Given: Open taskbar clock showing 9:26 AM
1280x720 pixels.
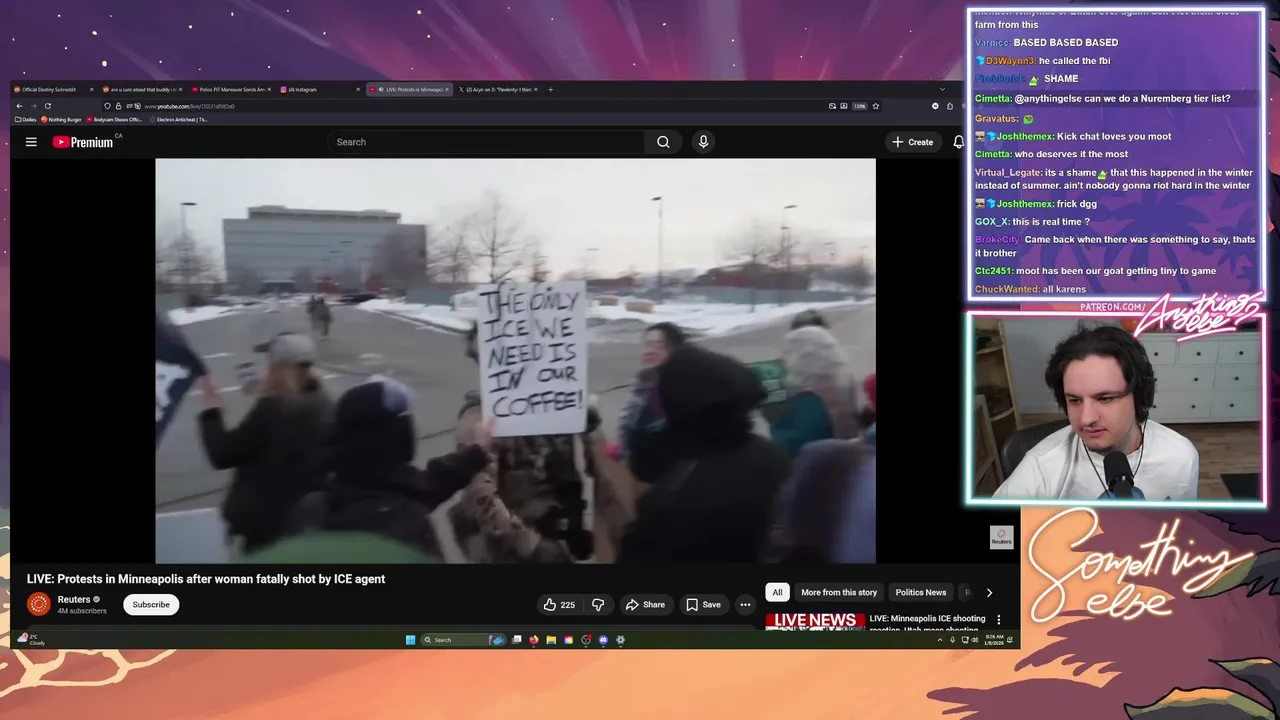Looking at the screenshot, I should click(994, 640).
